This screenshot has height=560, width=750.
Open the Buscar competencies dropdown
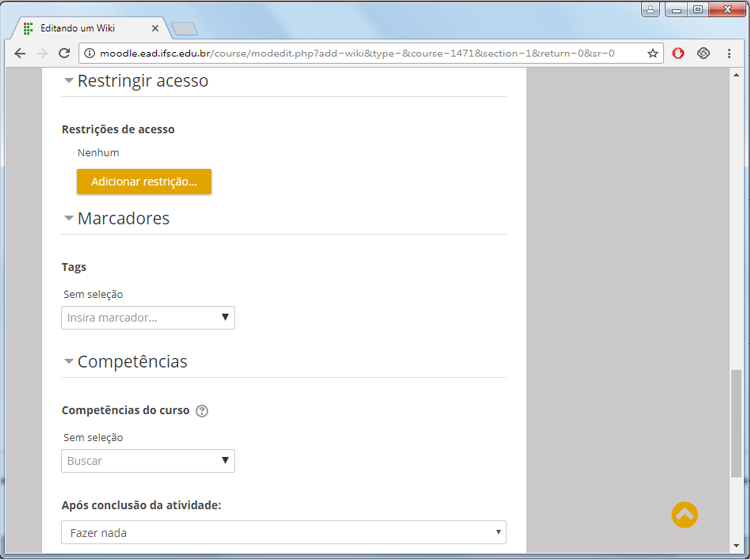coord(148,461)
